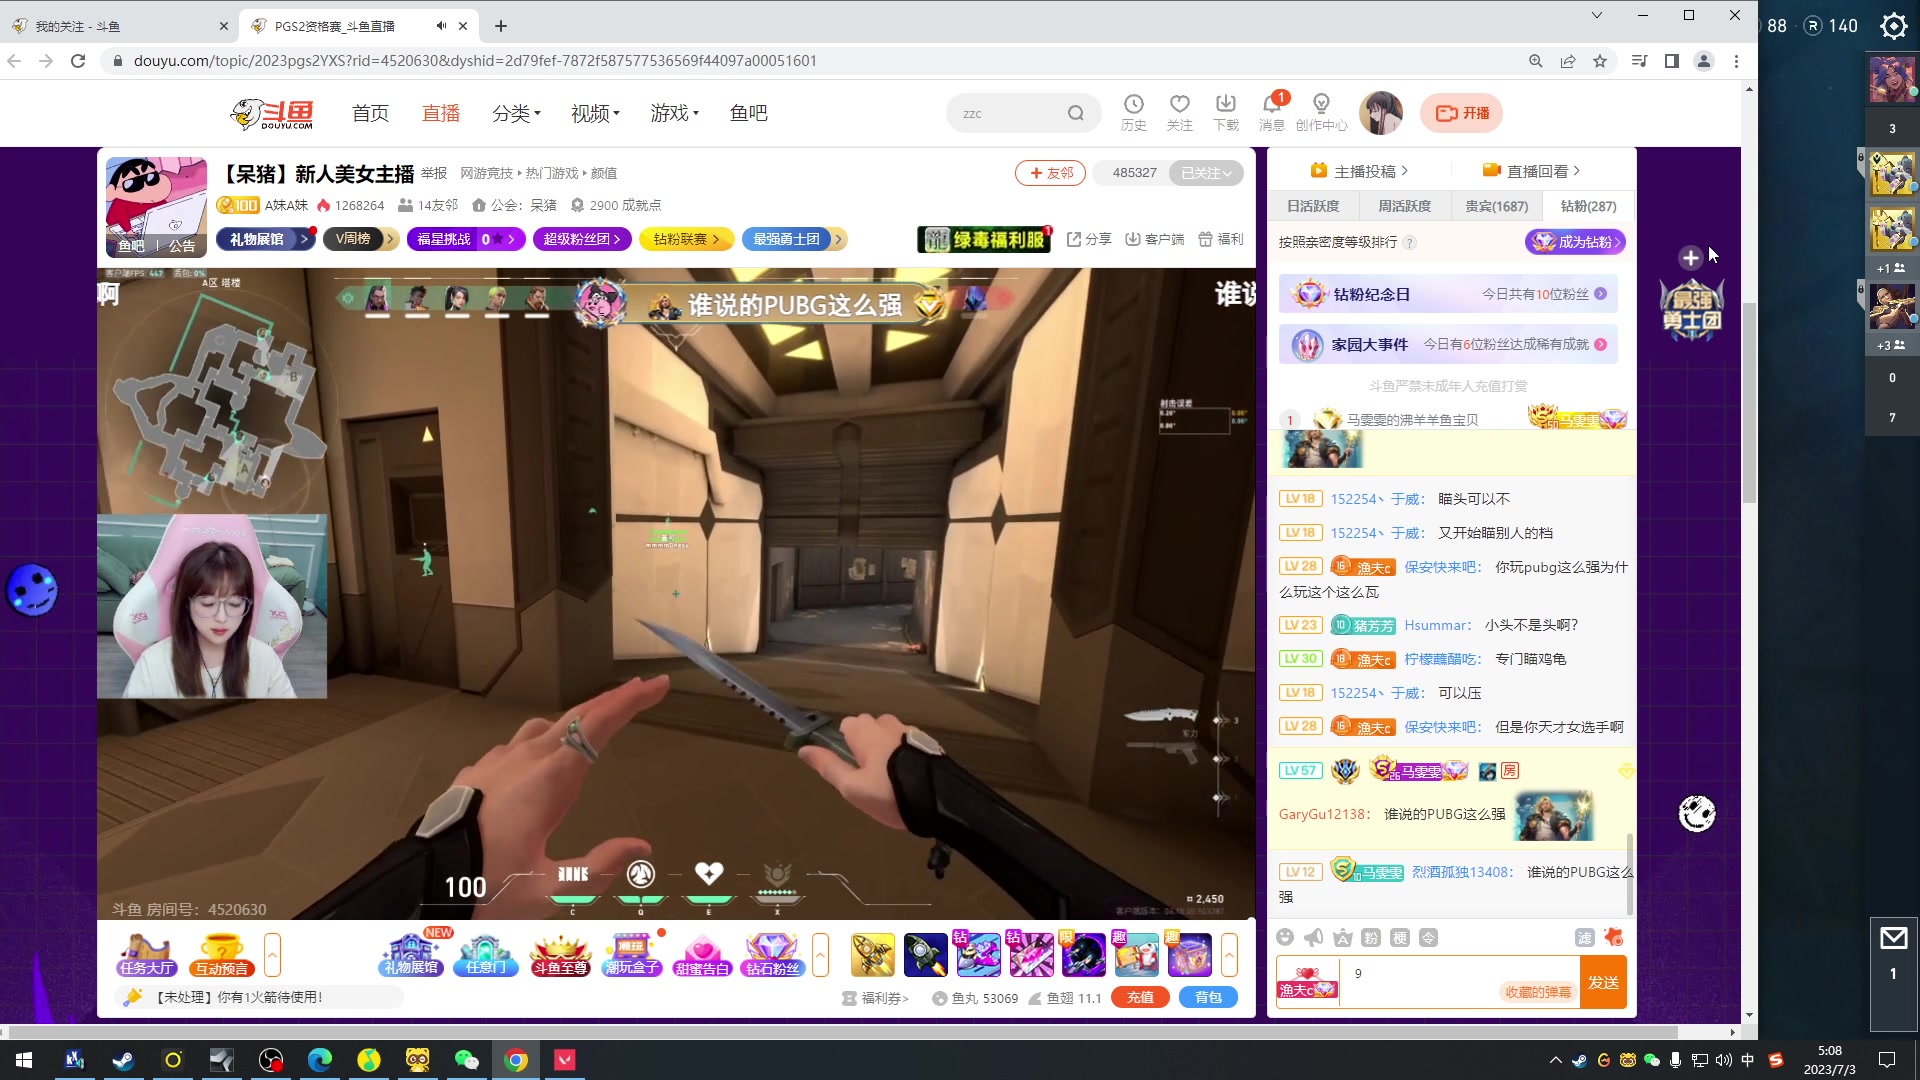Open 消息 notifications bell icon
Image resolution: width=1920 pixels, height=1080 pixels.
1272,112
